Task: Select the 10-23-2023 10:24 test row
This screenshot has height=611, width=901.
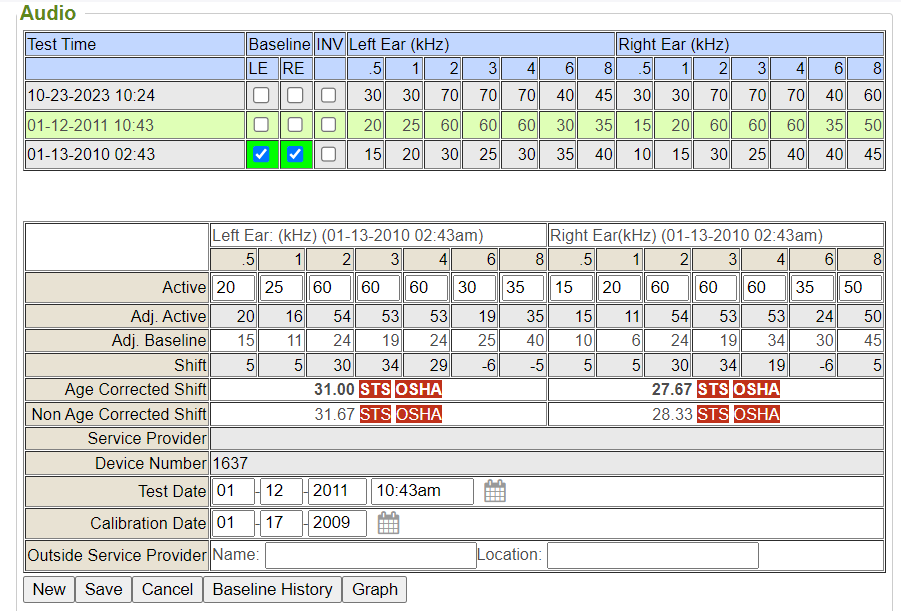Action: click(x=134, y=96)
